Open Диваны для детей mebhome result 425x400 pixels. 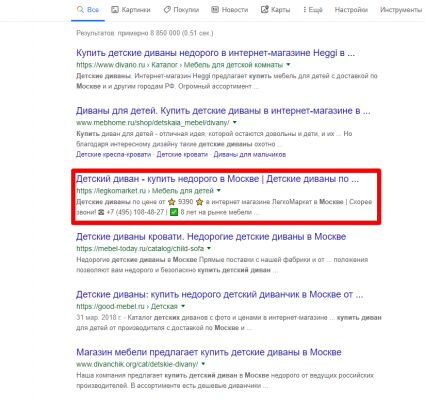click(223, 111)
